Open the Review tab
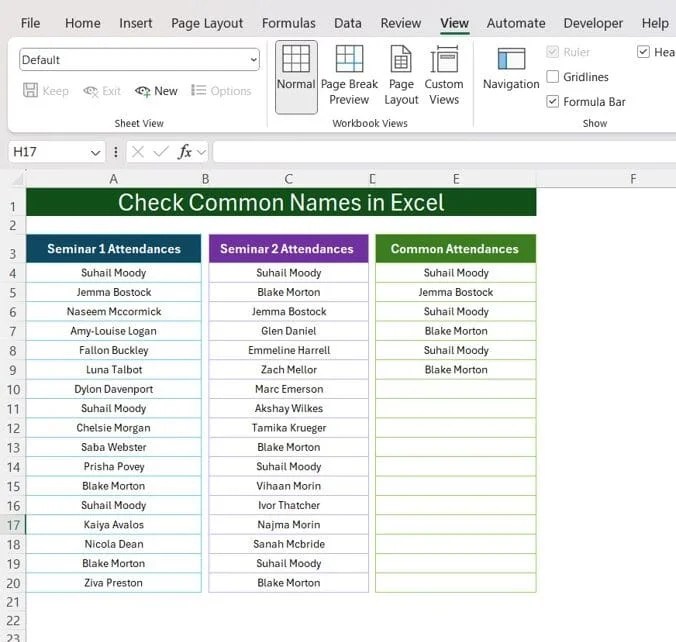 point(401,23)
